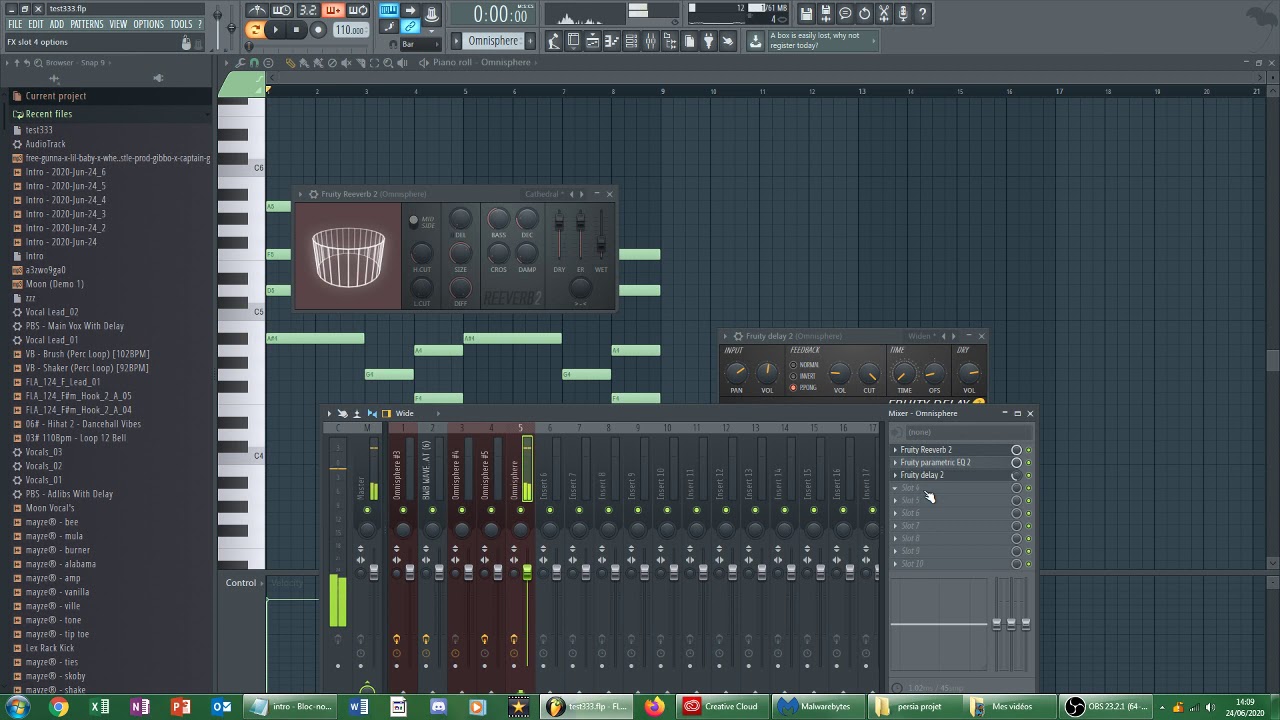Image resolution: width=1280 pixels, height=720 pixels.
Task: Toggle the recording countdown 3.2 button
Action: tap(307, 10)
